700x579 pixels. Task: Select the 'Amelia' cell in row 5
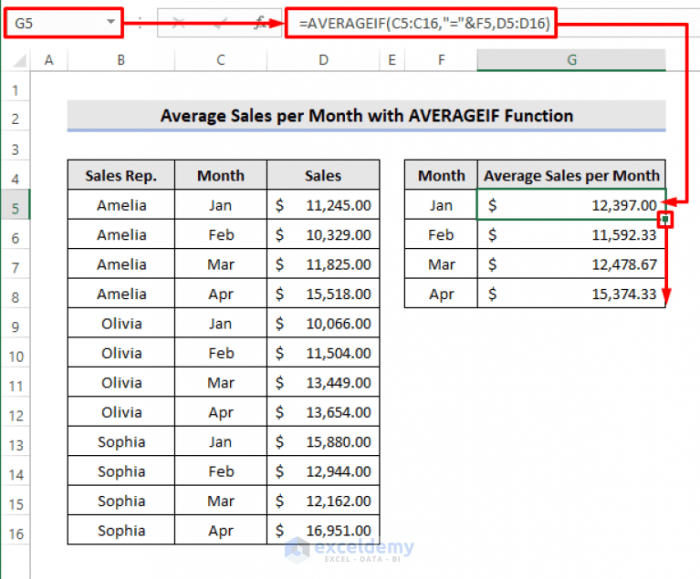[x=121, y=205]
